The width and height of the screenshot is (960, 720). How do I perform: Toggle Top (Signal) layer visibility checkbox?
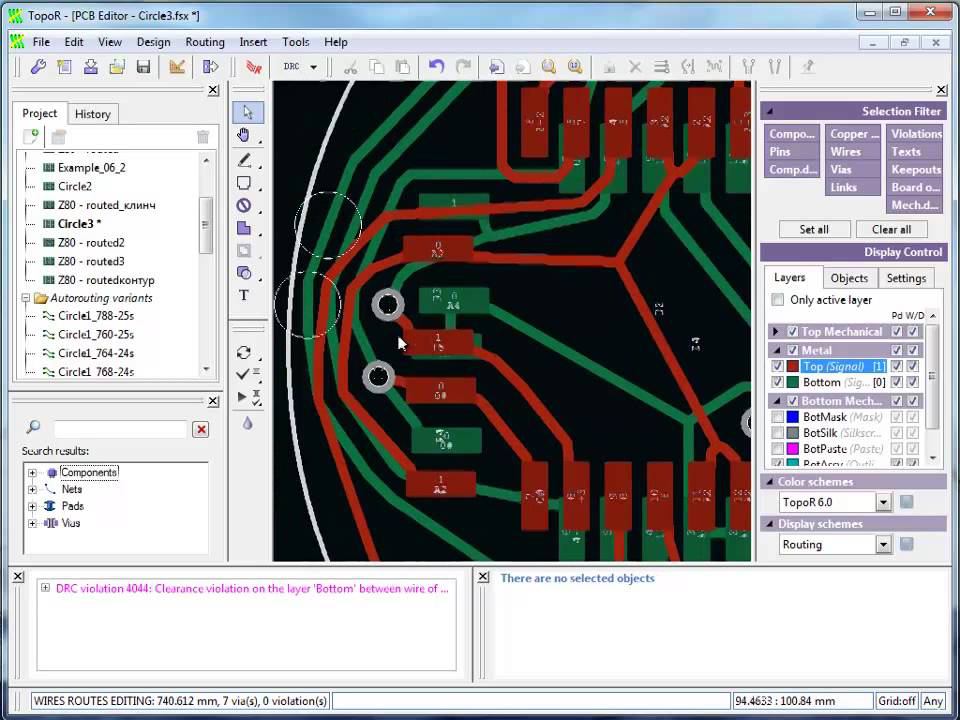pyautogui.click(x=778, y=366)
